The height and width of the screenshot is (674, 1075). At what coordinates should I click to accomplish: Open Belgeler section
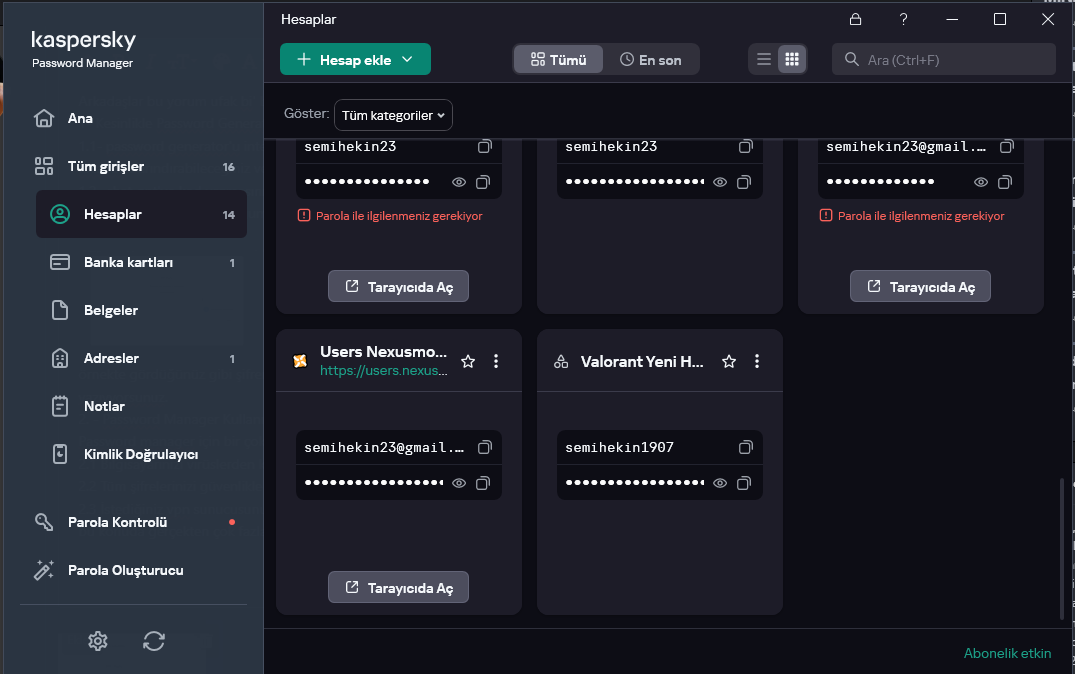(x=141, y=311)
